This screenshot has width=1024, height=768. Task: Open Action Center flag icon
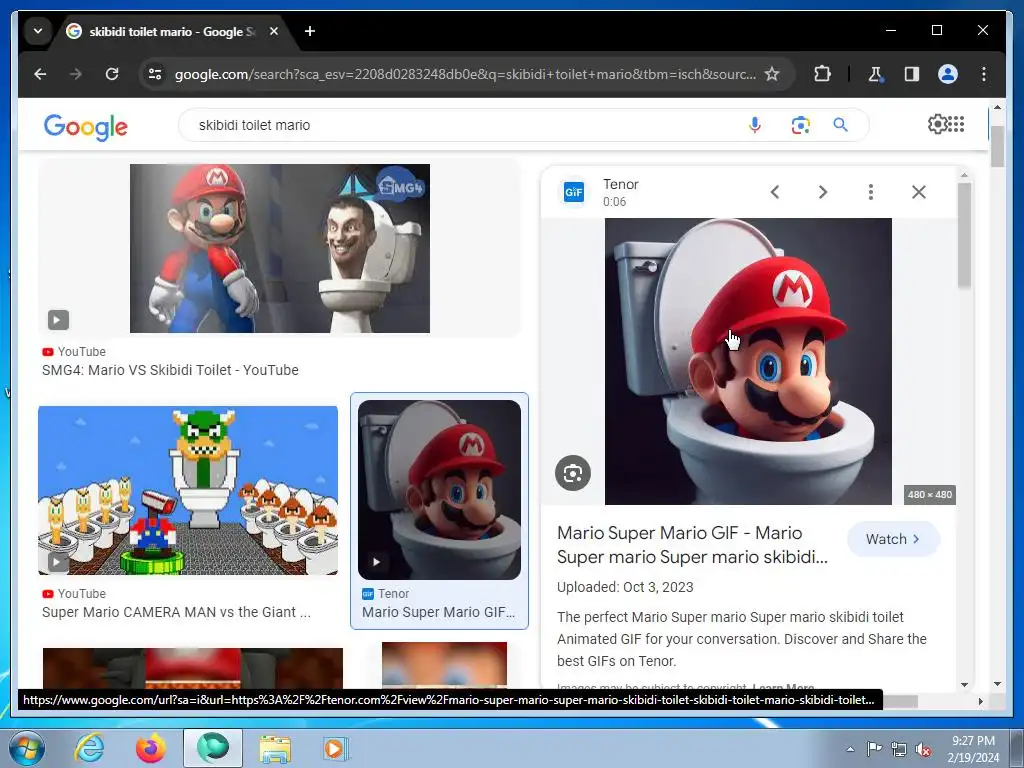874,749
